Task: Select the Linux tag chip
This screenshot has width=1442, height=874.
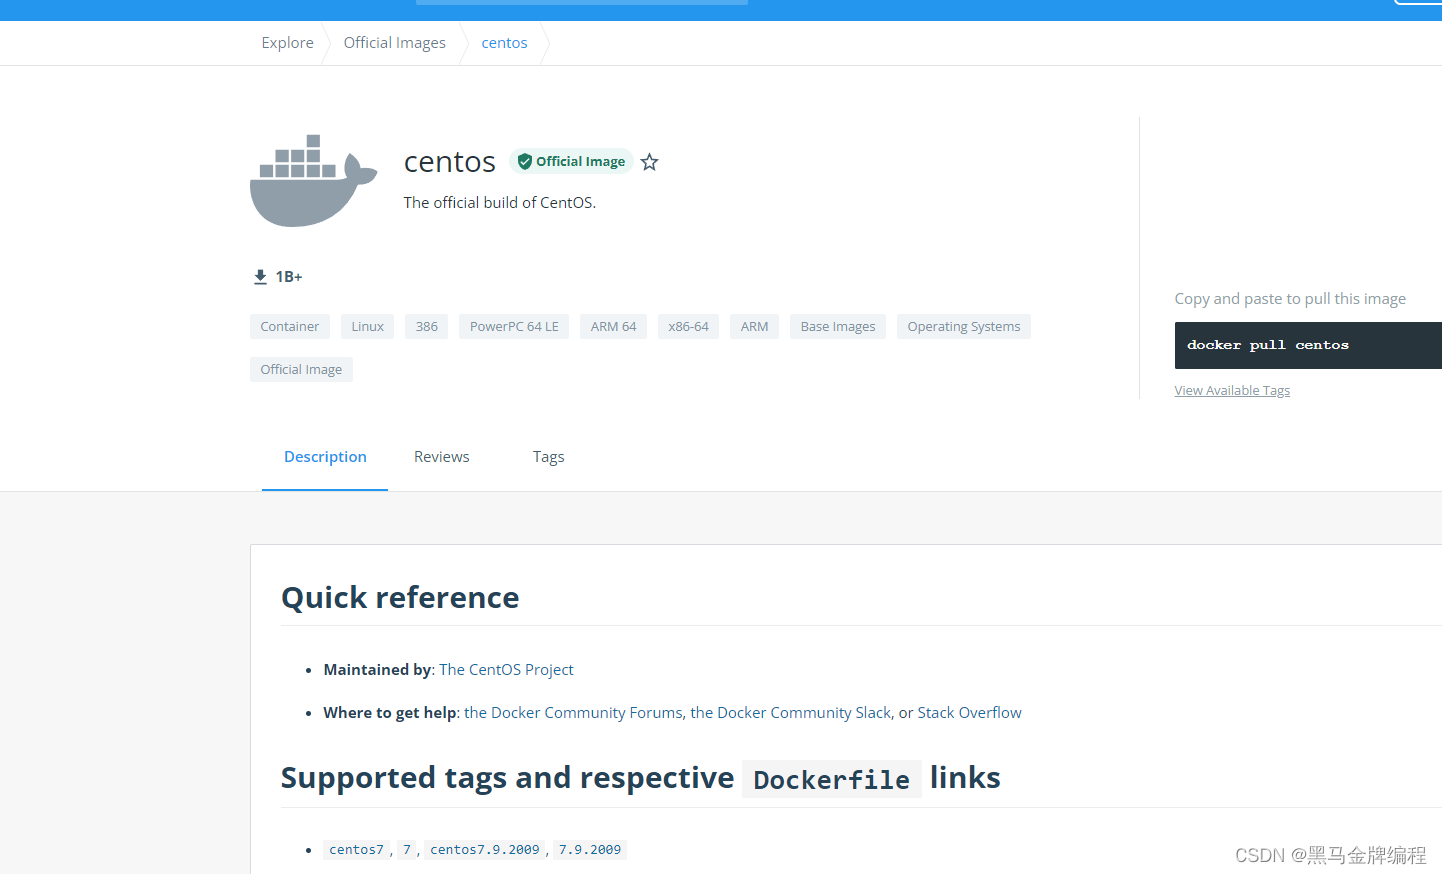Action: click(x=367, y=327)
